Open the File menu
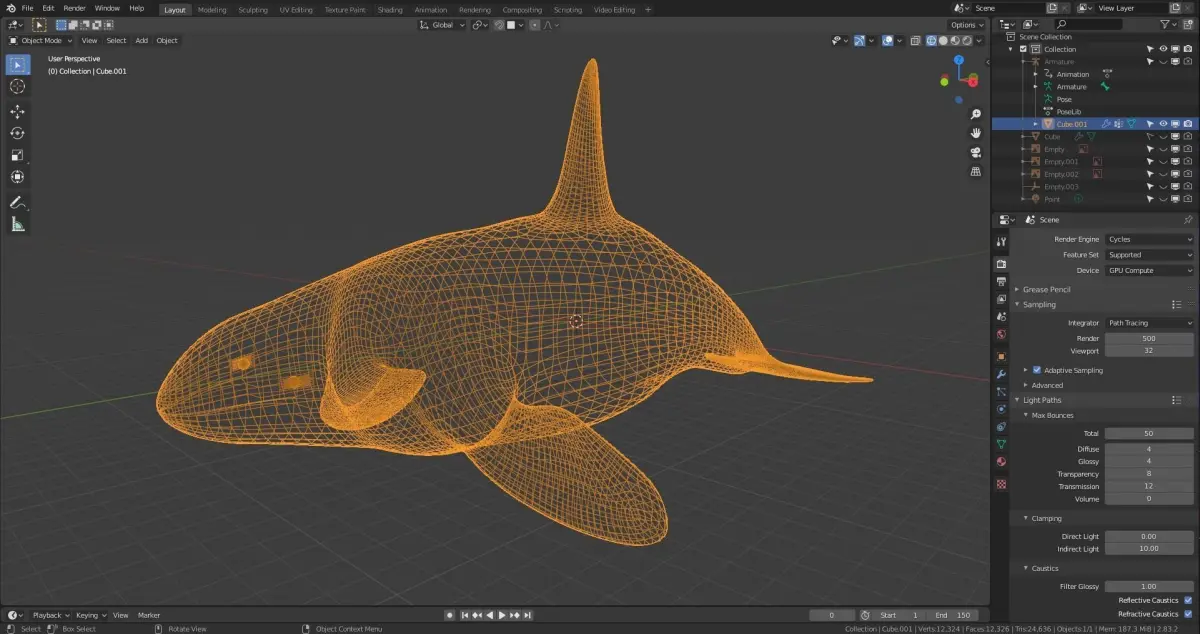 click(27, 8)
